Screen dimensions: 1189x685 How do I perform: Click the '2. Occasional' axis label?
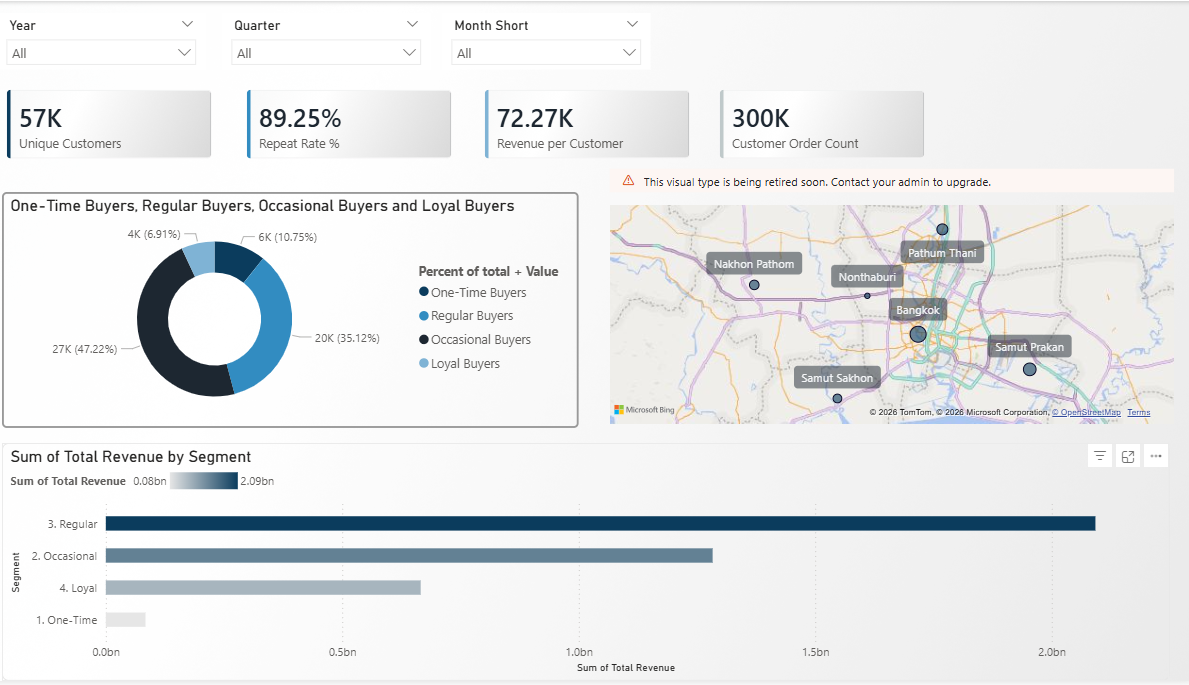pyautogui.click(x=64, y=555)
